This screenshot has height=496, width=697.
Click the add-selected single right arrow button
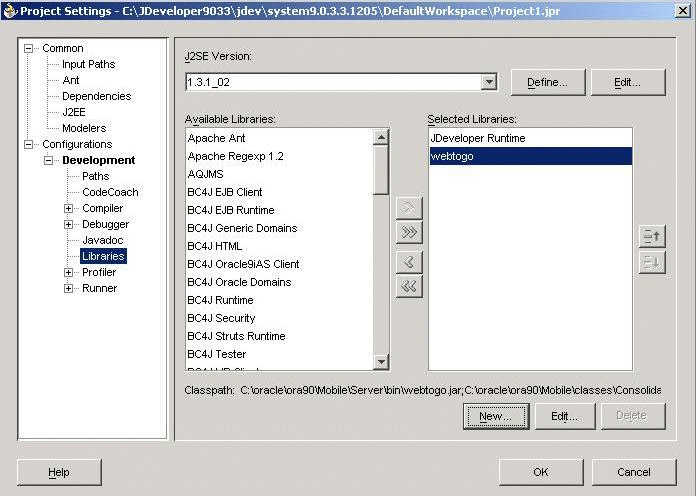409,208
